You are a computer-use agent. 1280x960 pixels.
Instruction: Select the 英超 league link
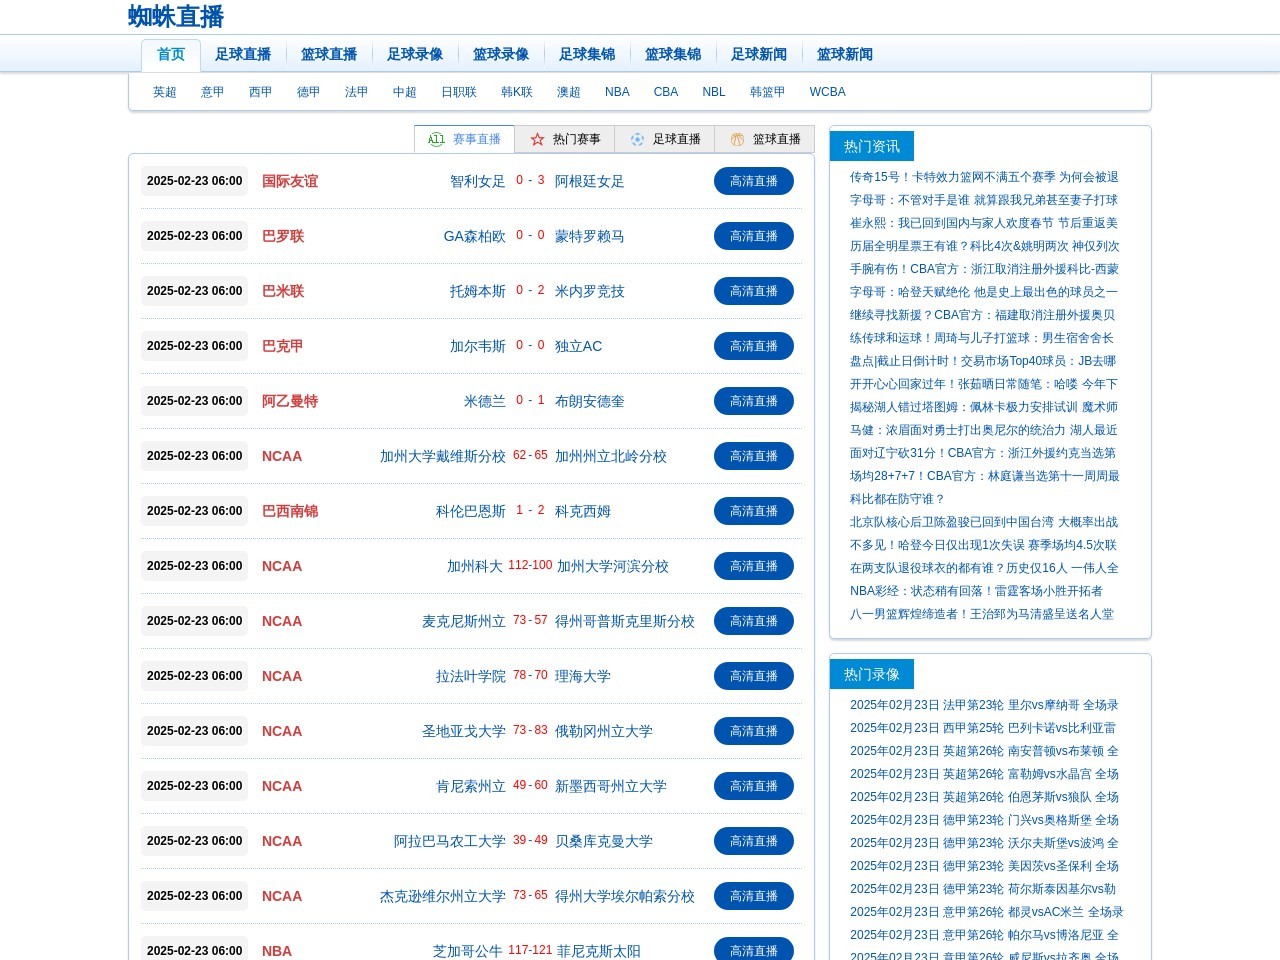coord(165,92)
